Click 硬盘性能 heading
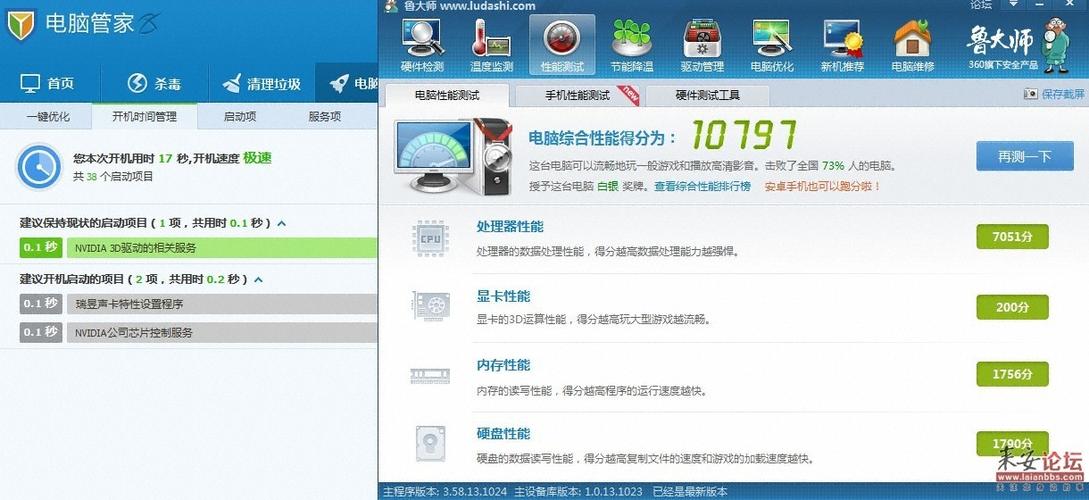The height and width of the screenshot is (500, 1089). [503, 434]
